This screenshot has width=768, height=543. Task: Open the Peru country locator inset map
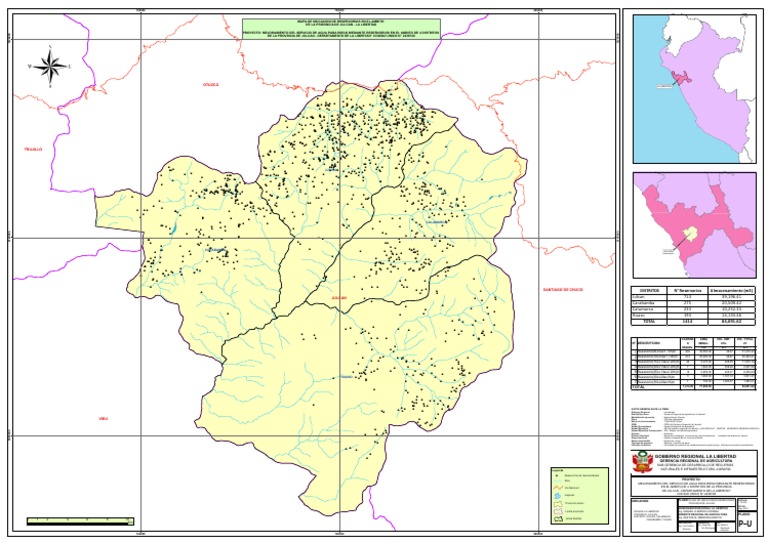tap(694, 89)
